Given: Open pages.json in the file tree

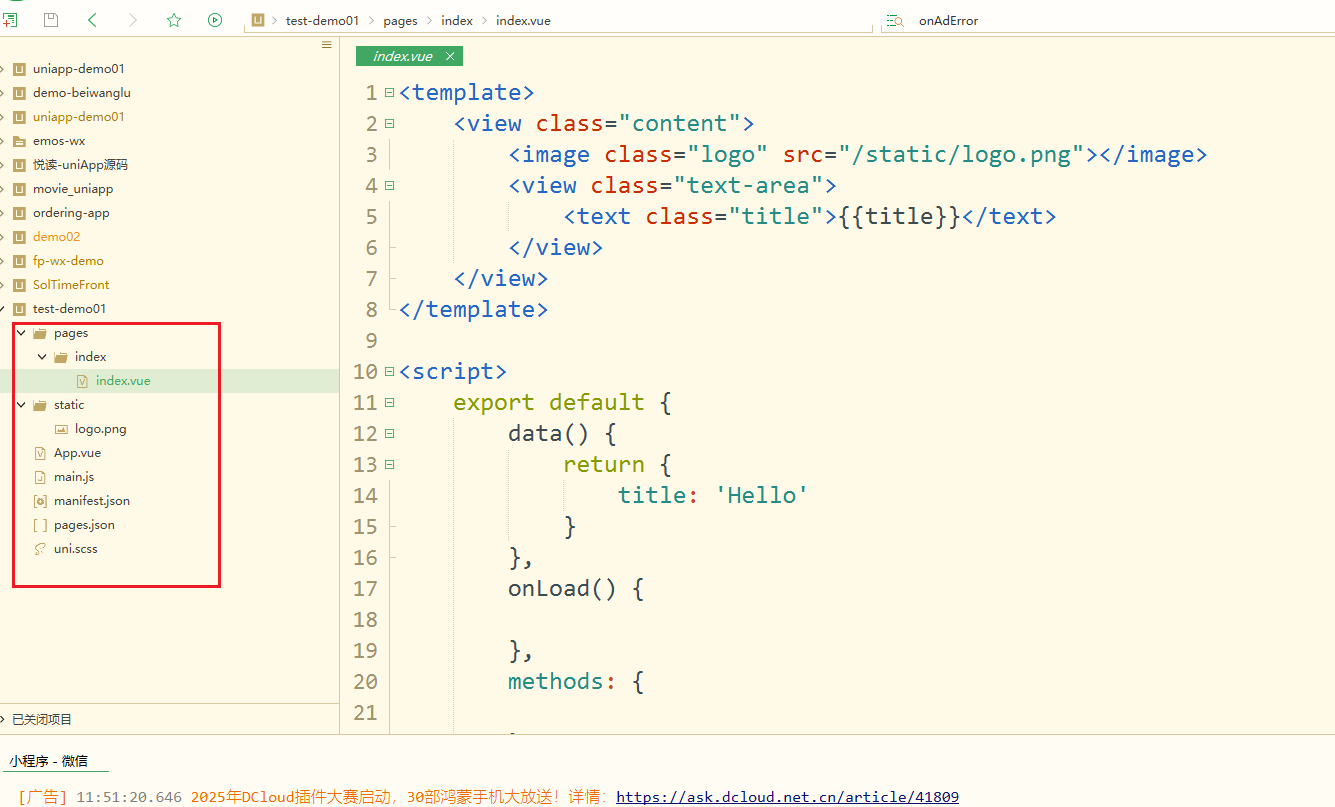Looking at the screenshot, I should click(84, 525).
